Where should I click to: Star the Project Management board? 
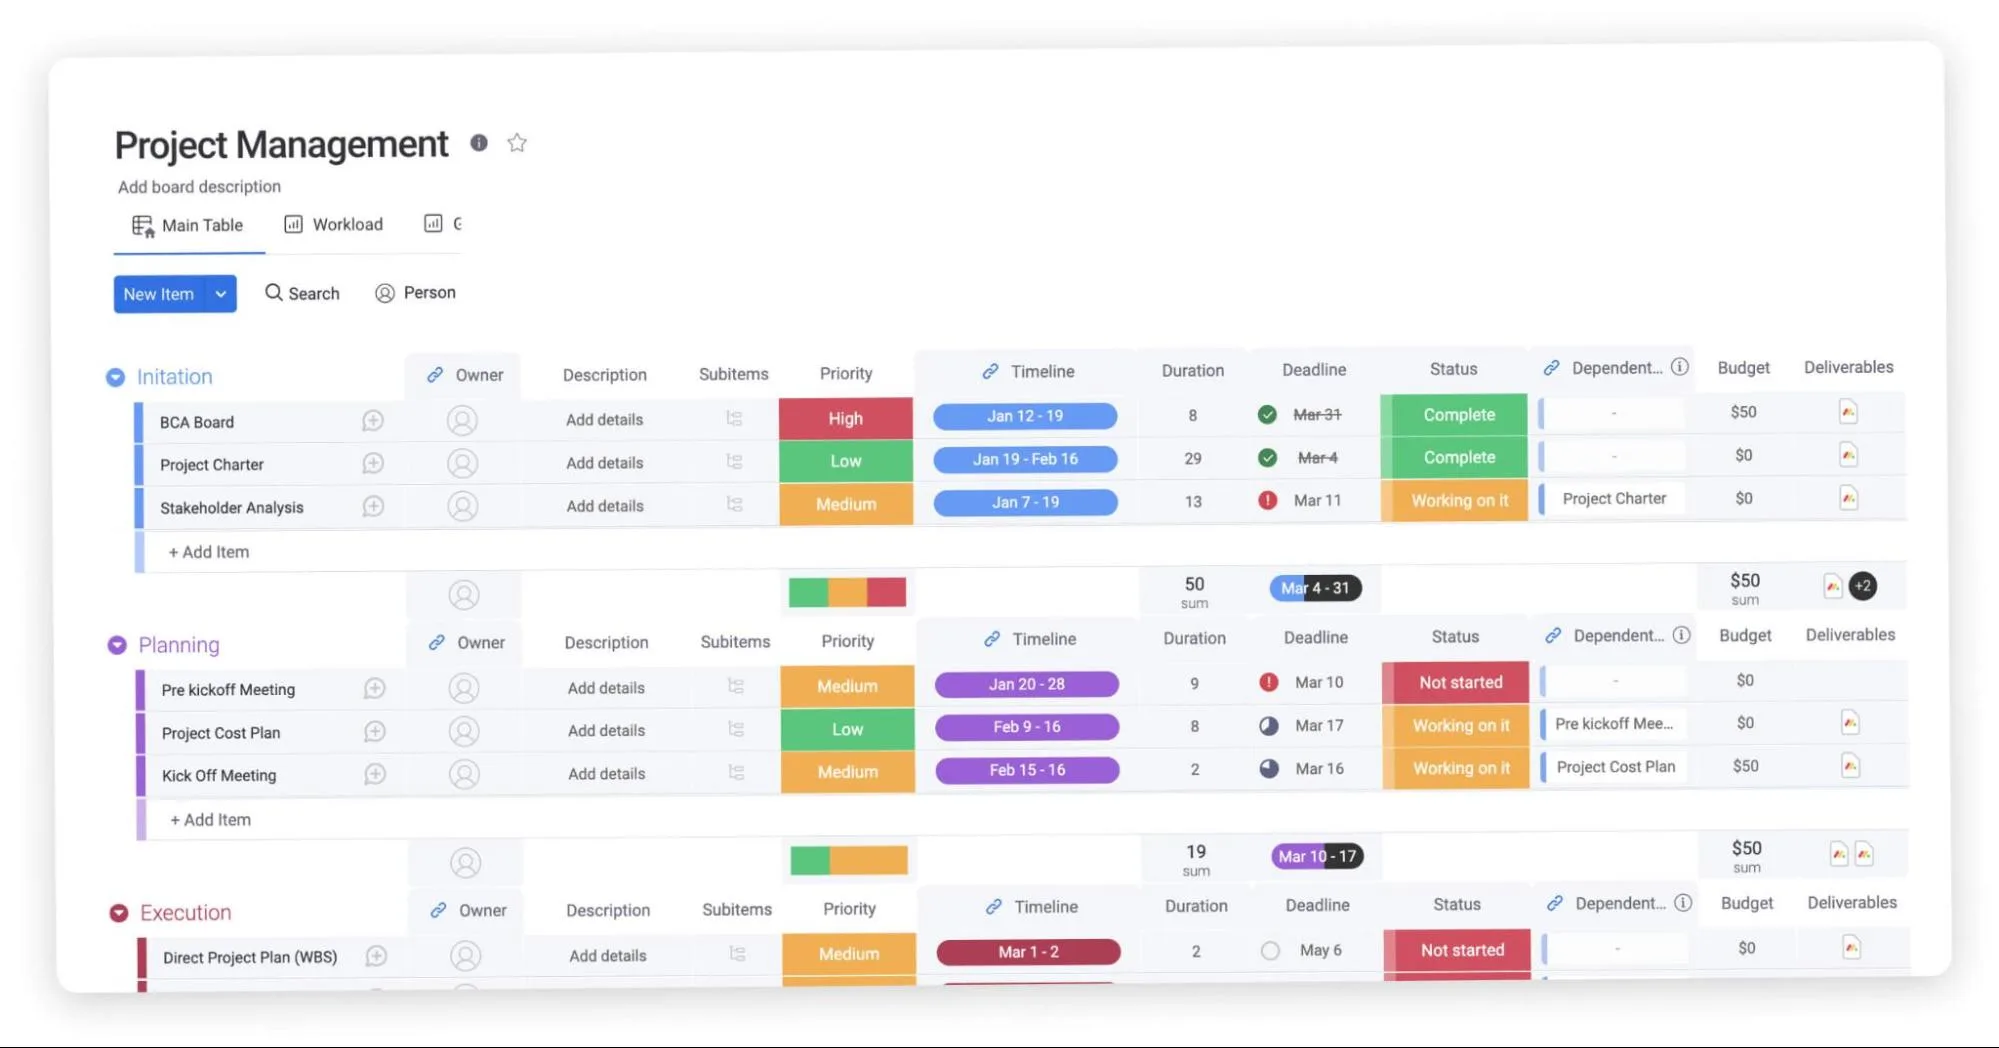pyautogui.click(x=517, y=143)
